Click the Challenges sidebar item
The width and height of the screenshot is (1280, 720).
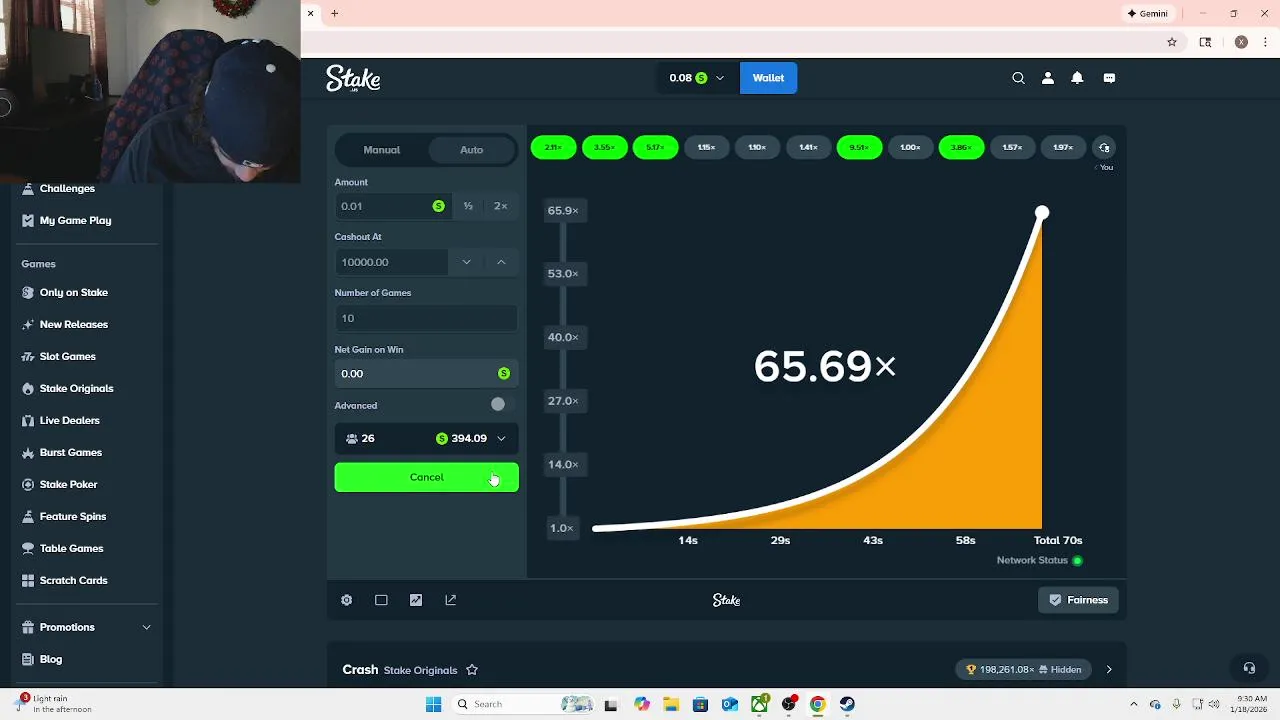67,188
